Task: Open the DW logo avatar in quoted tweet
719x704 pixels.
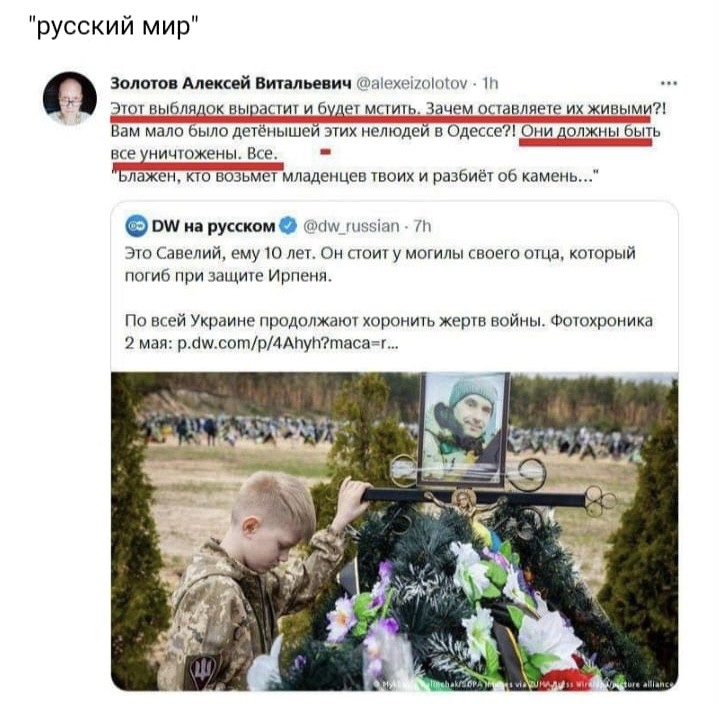Action: click(x=136, y=226)
